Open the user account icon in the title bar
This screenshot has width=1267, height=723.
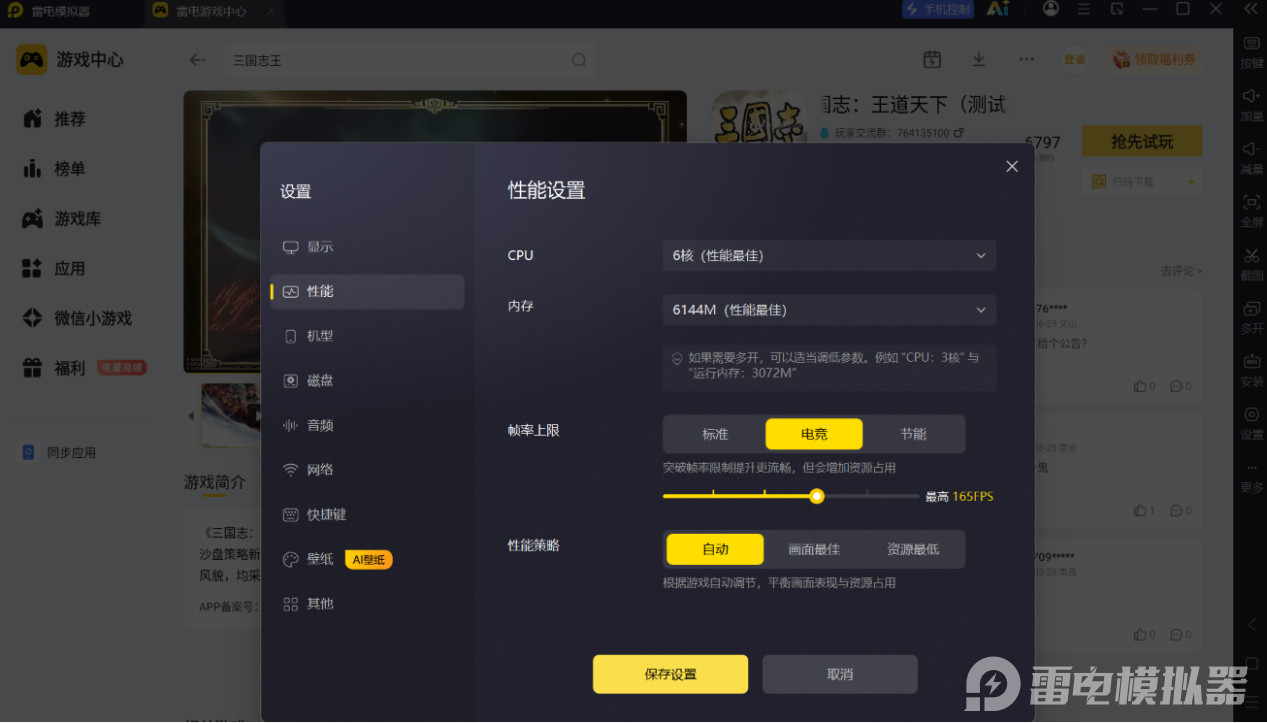point(1050,9)
